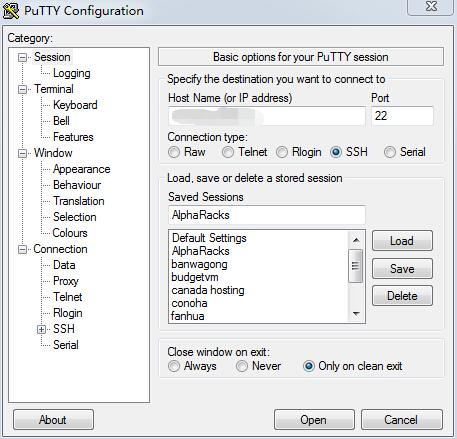Open the Keyboard settings category
Image resolution: width=457 pixels, height=439 pixels.
[75, 105]
